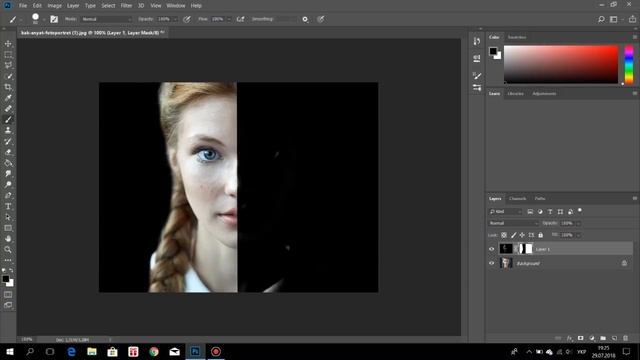Click Add Layer Style fx button
Viewport: 640px width, 360px height.
coord(570,338)
